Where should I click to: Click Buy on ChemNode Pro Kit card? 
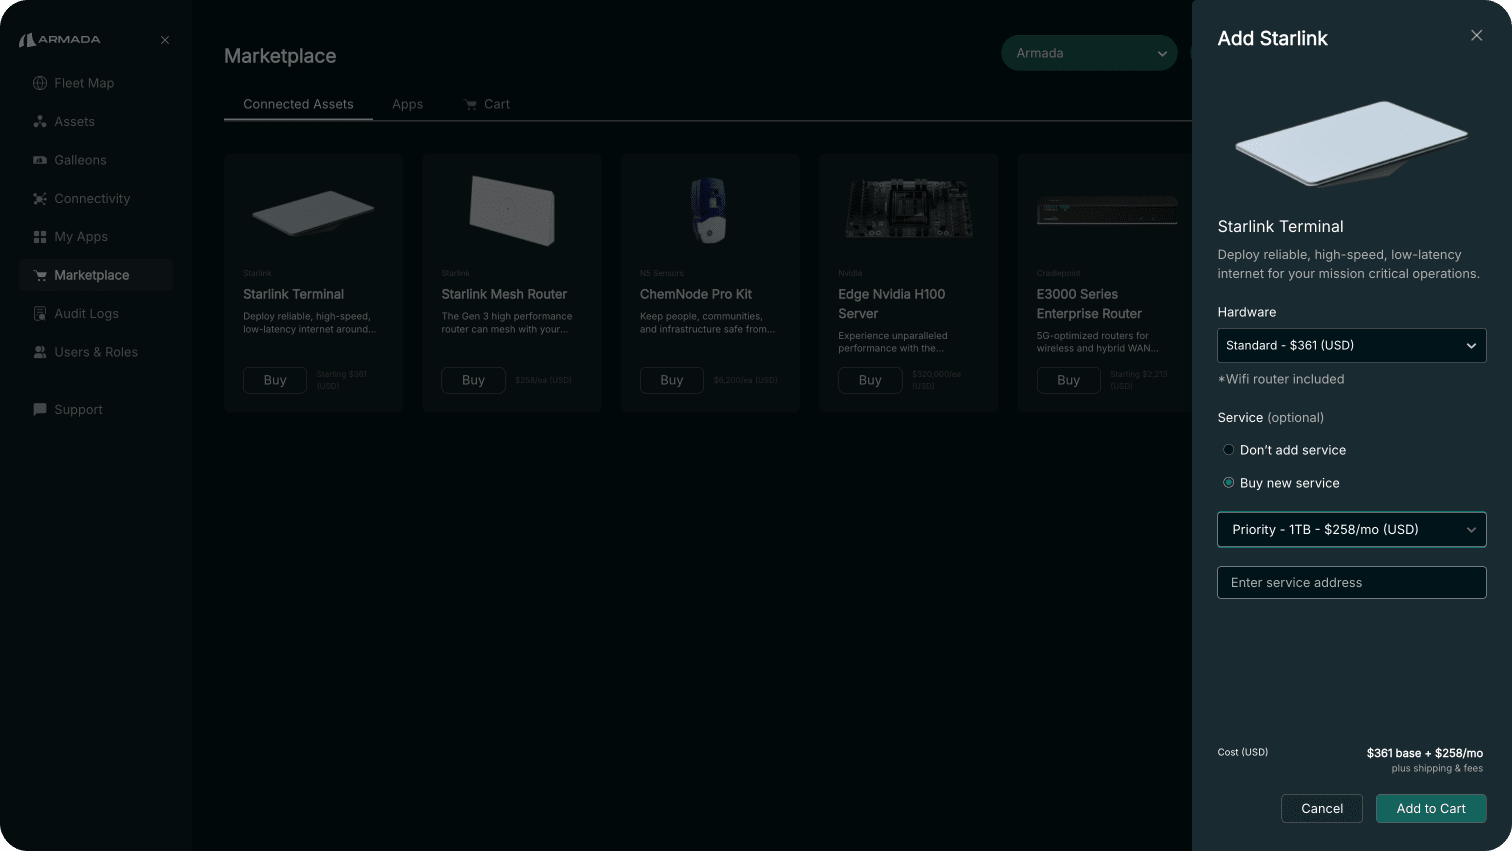coord(672,380)
